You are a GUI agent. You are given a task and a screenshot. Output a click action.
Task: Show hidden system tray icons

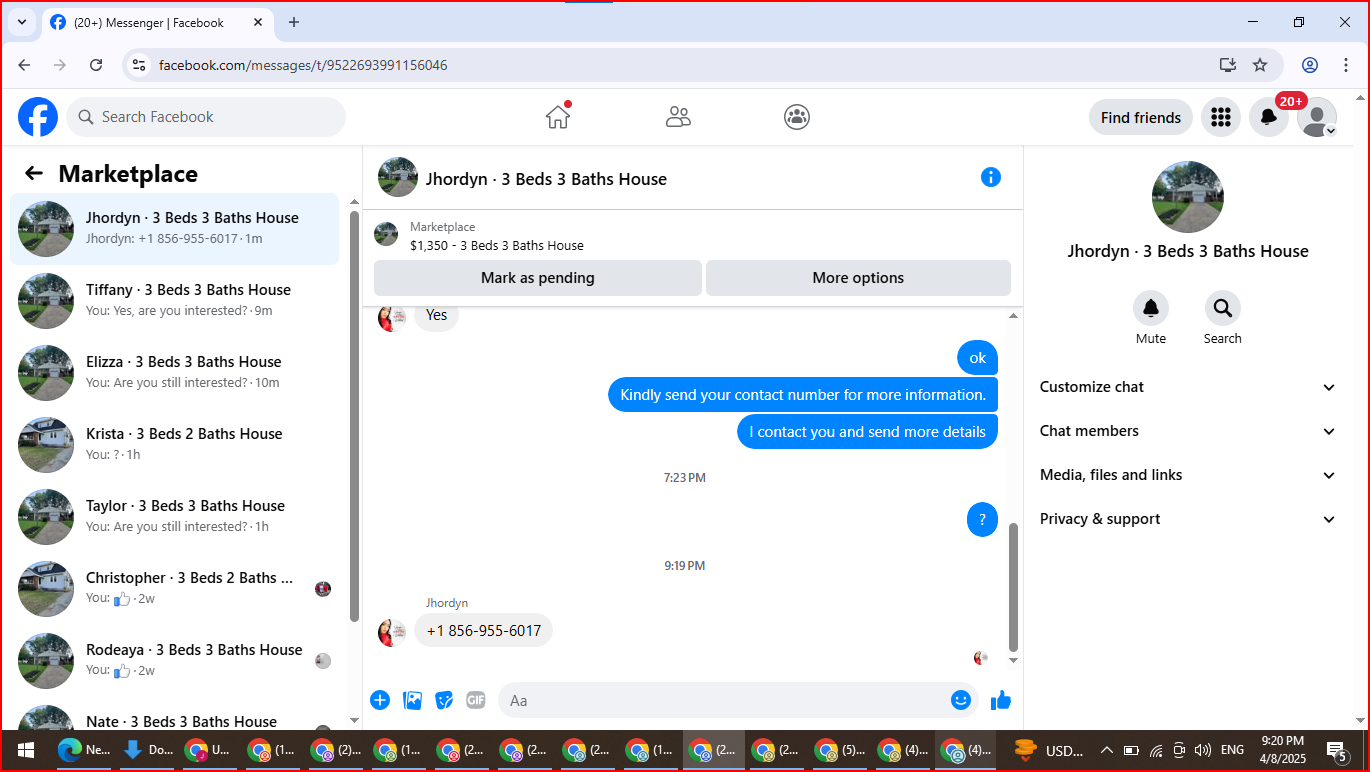point(1107,750)
